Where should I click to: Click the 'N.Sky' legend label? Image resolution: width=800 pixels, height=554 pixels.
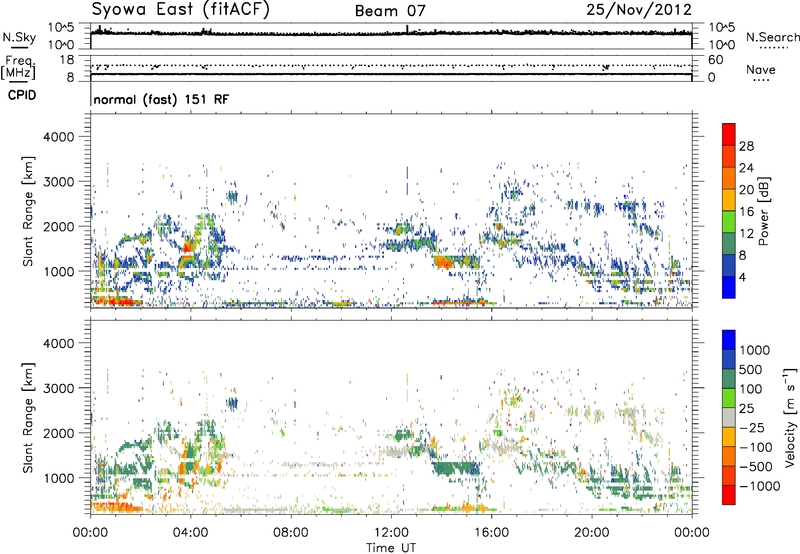click(x=19, y=37)
